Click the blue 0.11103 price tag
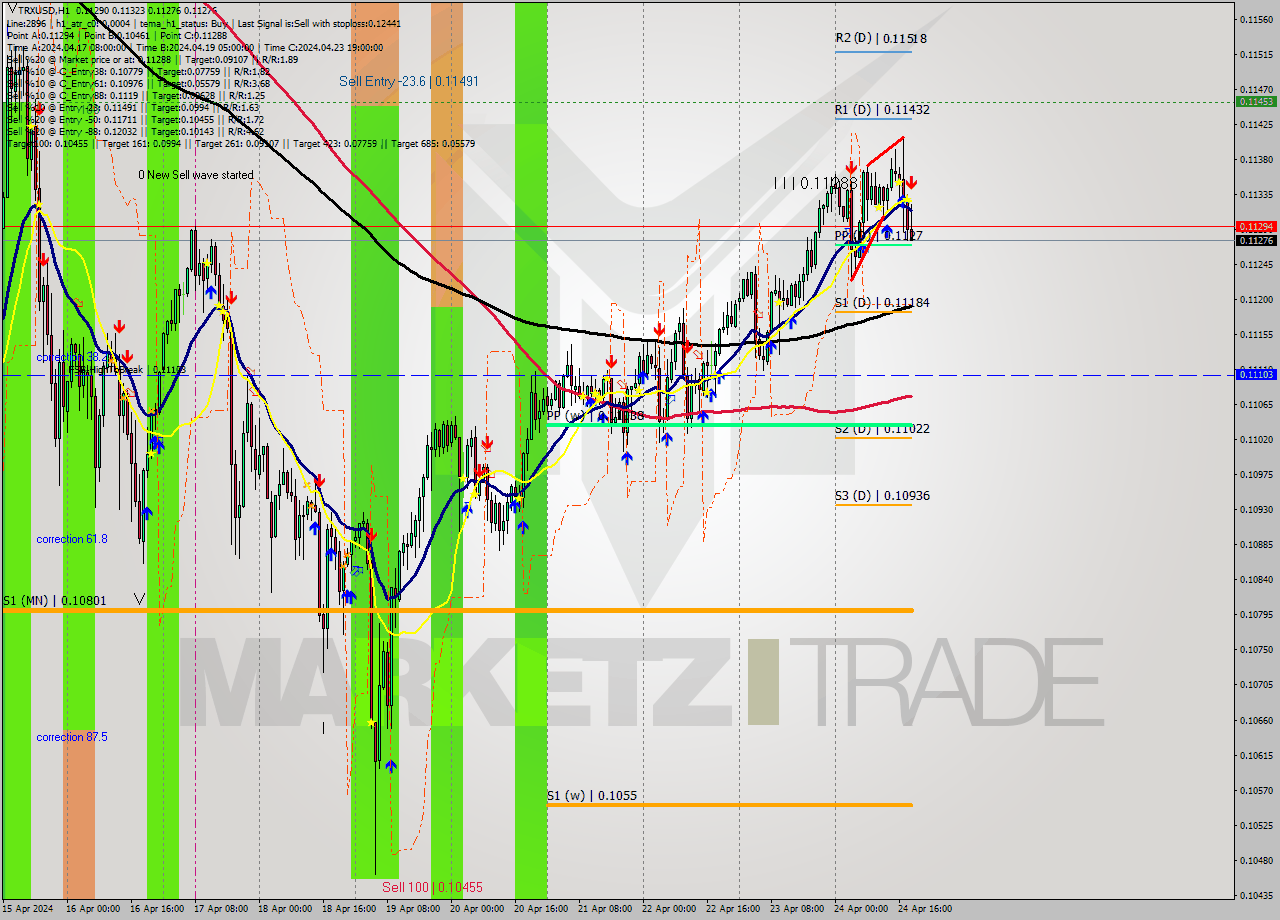The image size is (1280, 920). (1256, 374)
